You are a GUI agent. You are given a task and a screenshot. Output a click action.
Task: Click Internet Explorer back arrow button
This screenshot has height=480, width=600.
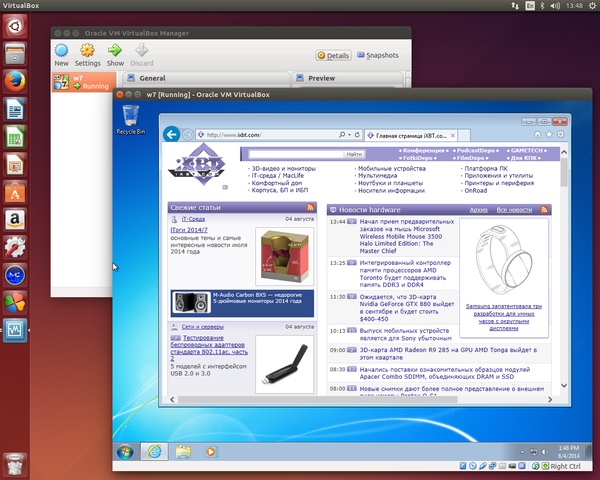tap(172, 134)
